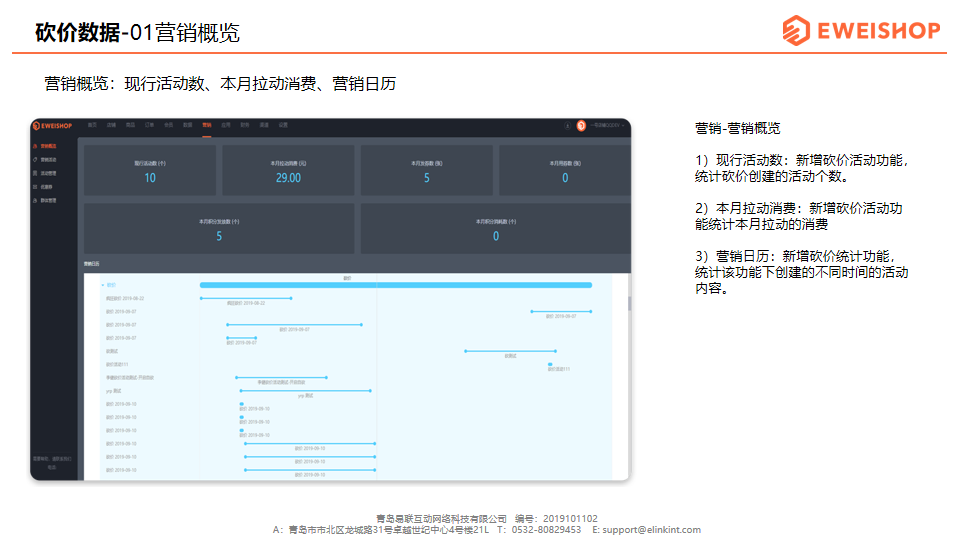Switch to 财务 tab in top navigation
960x540 pixels.
point(245,125)
